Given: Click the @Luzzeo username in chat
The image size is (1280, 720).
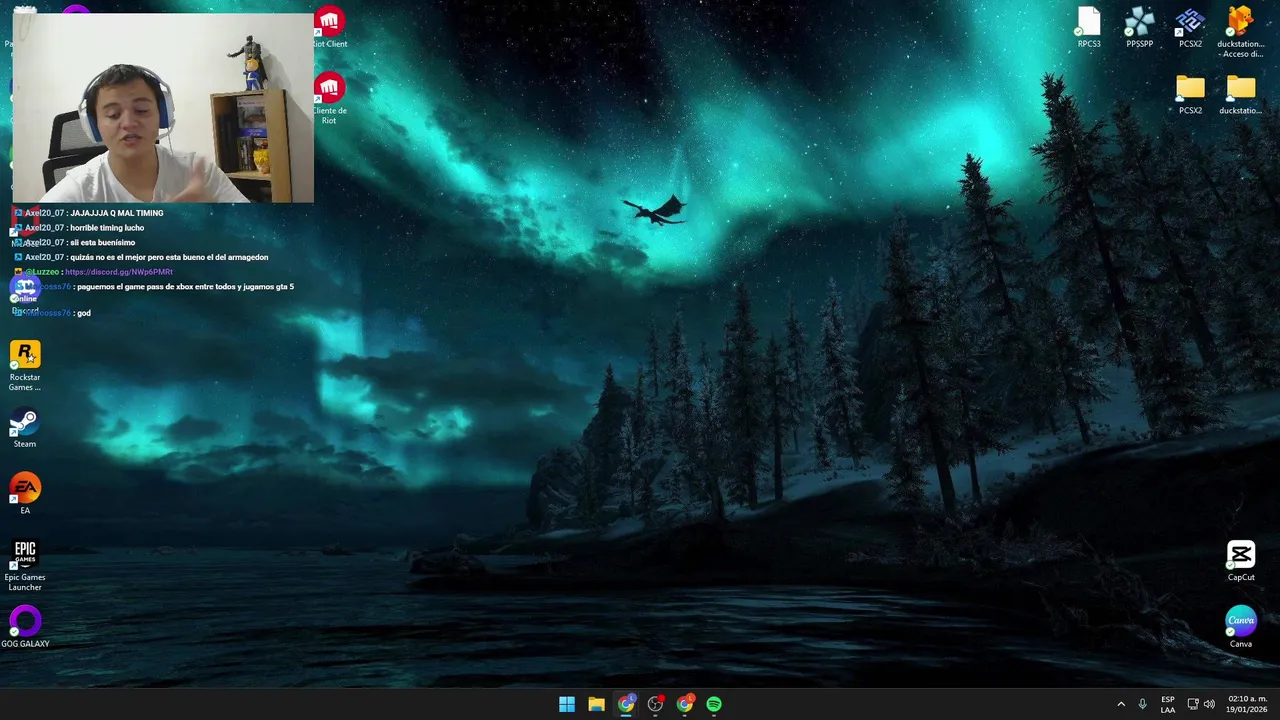Looking at the screenshot, I should pos(41,272).
